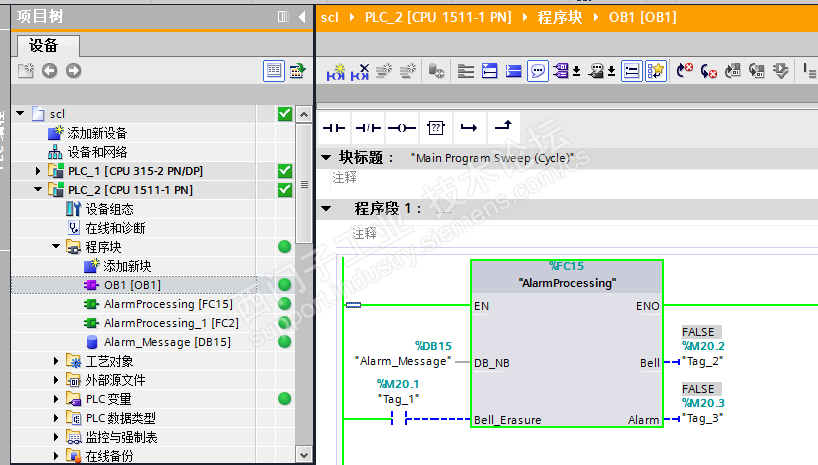Collapse the scl project node
Screen dimensions: 818x465
click(20, 113)
